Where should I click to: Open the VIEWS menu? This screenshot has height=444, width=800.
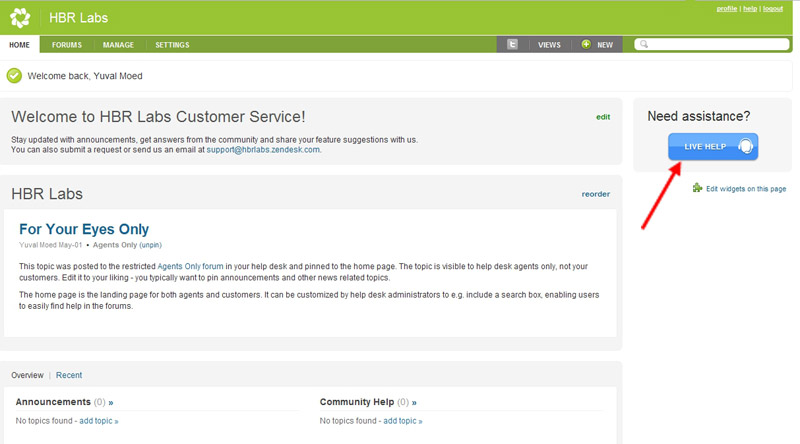click(x=549, y=45)
